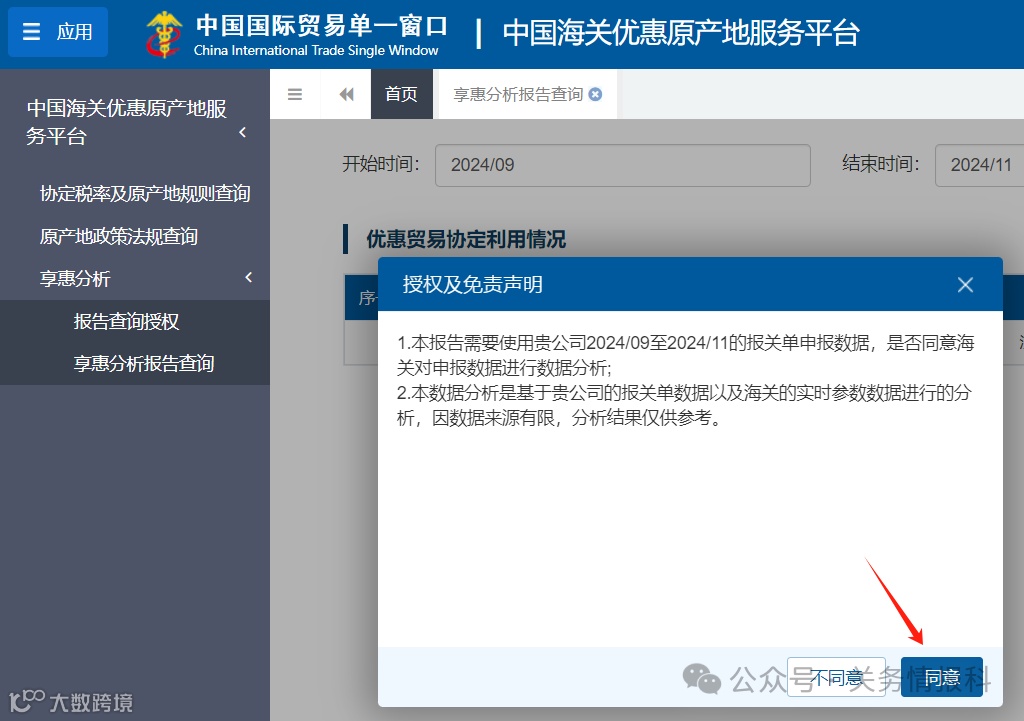The width and height of the screenshot is (1024, 721).
Task: Open 协定税率及原产地规则查询 in sidebar
Action: pos(145,193)
